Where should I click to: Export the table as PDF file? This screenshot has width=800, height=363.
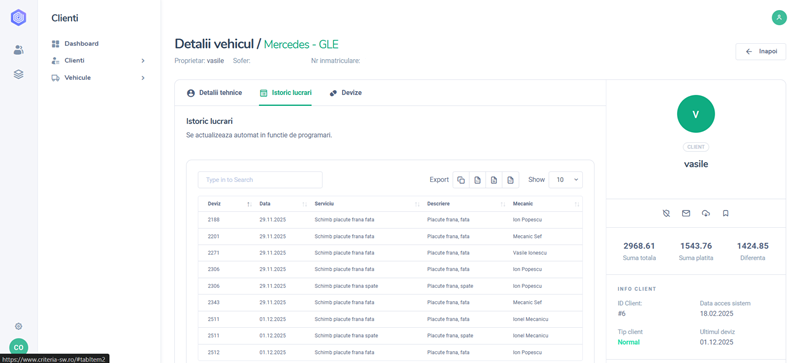510,180
